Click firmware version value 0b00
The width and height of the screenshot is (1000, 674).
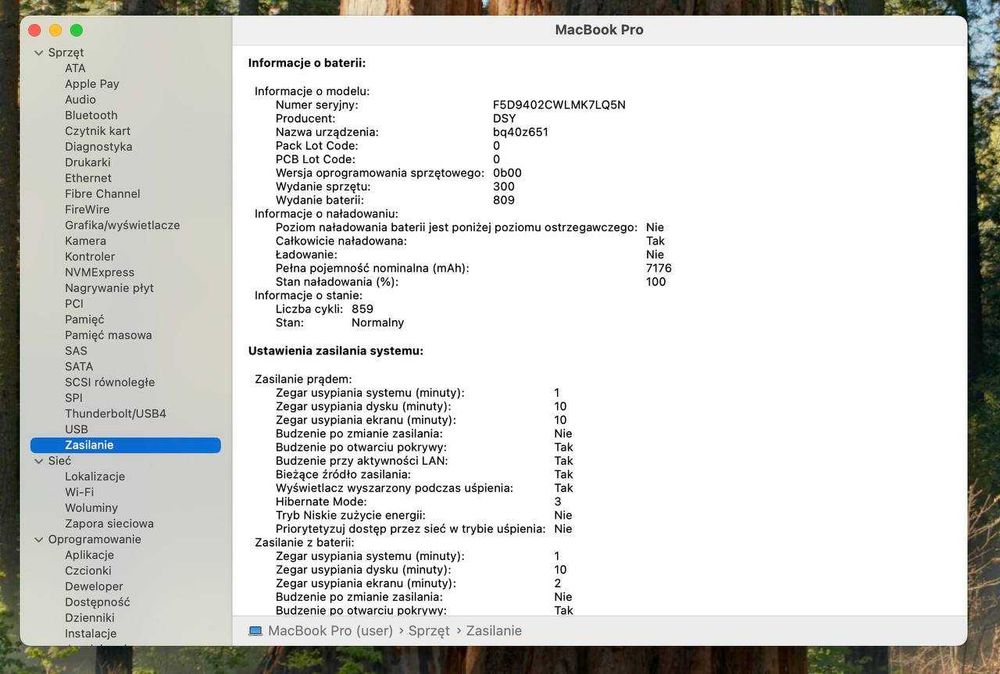tap(507, 173)
